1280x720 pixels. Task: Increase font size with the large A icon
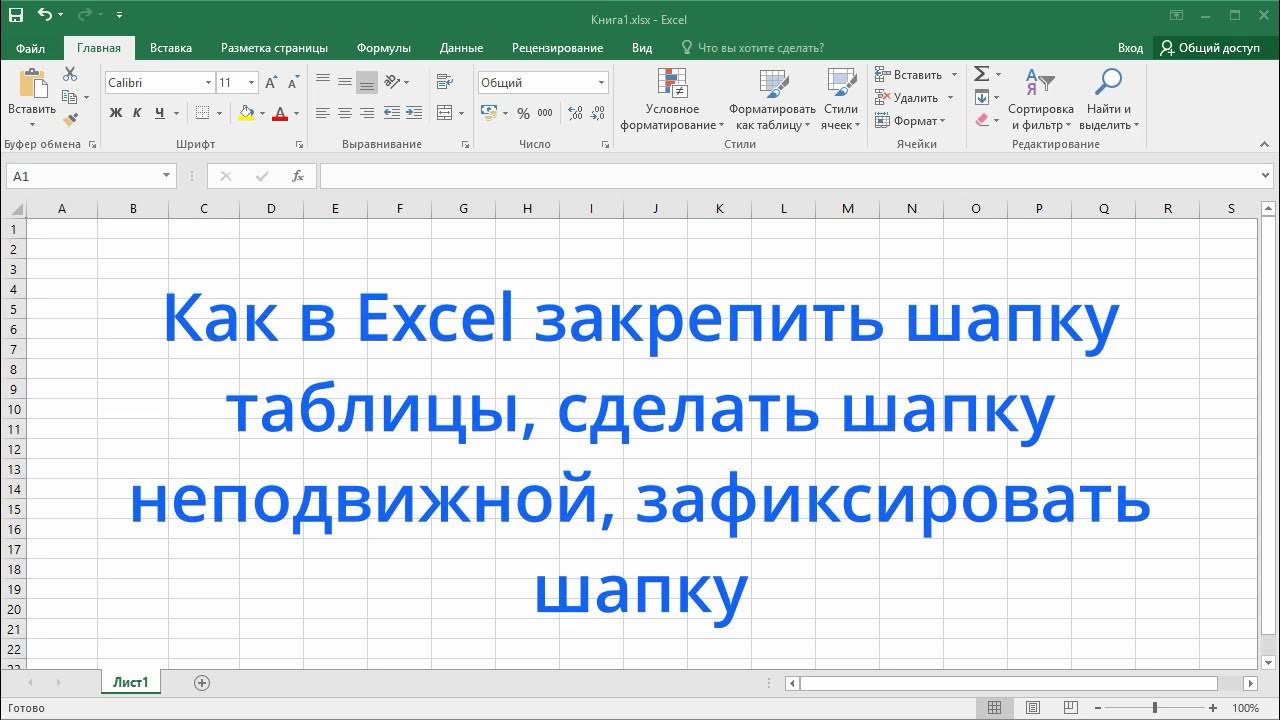[x=271, y=83]
